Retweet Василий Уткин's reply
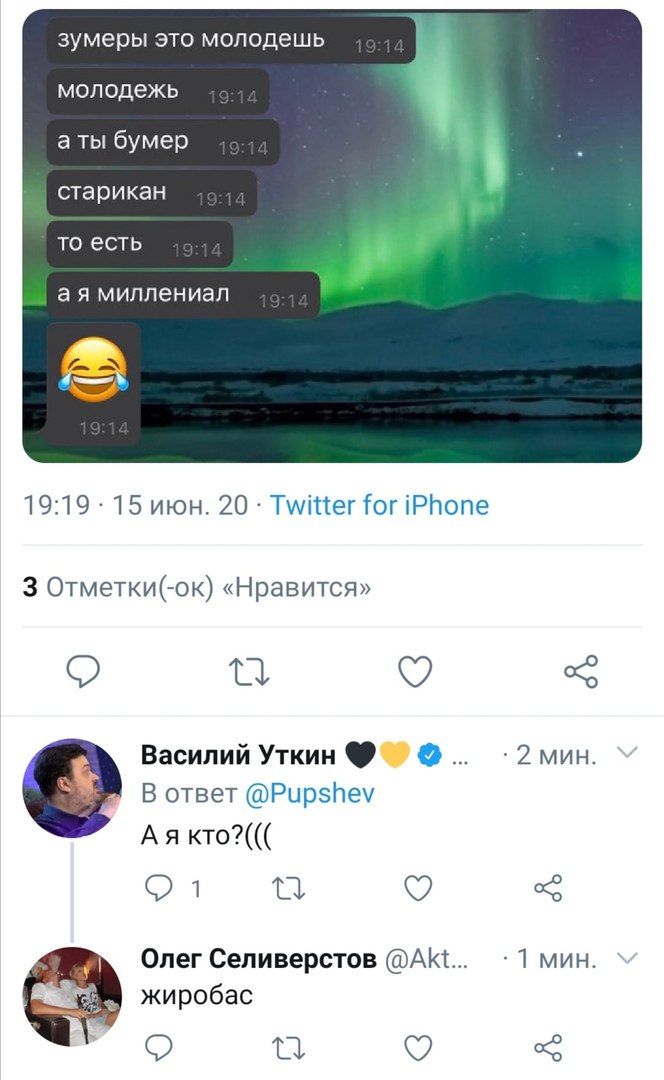 [x=289, y=887]
